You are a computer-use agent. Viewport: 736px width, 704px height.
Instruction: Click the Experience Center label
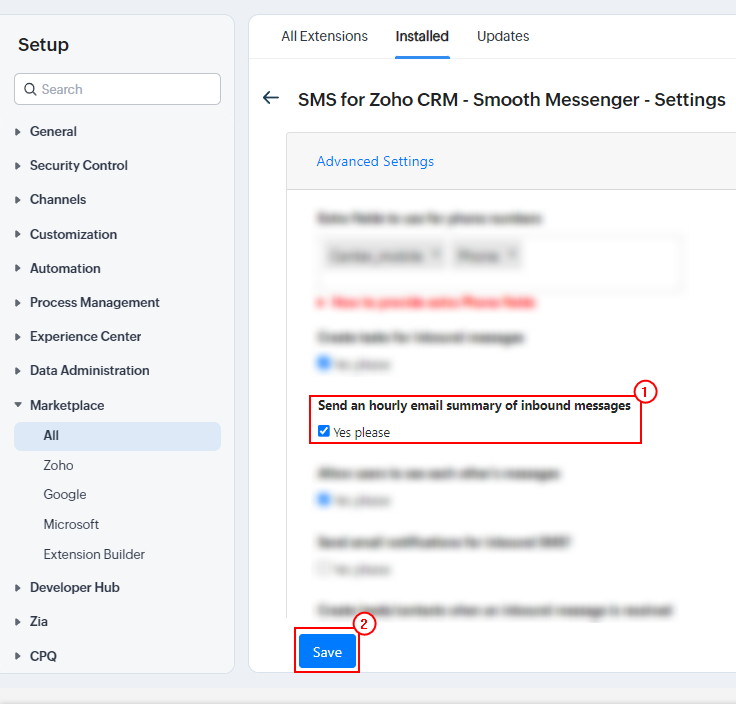pyautogui.click(x=85, y=337)
